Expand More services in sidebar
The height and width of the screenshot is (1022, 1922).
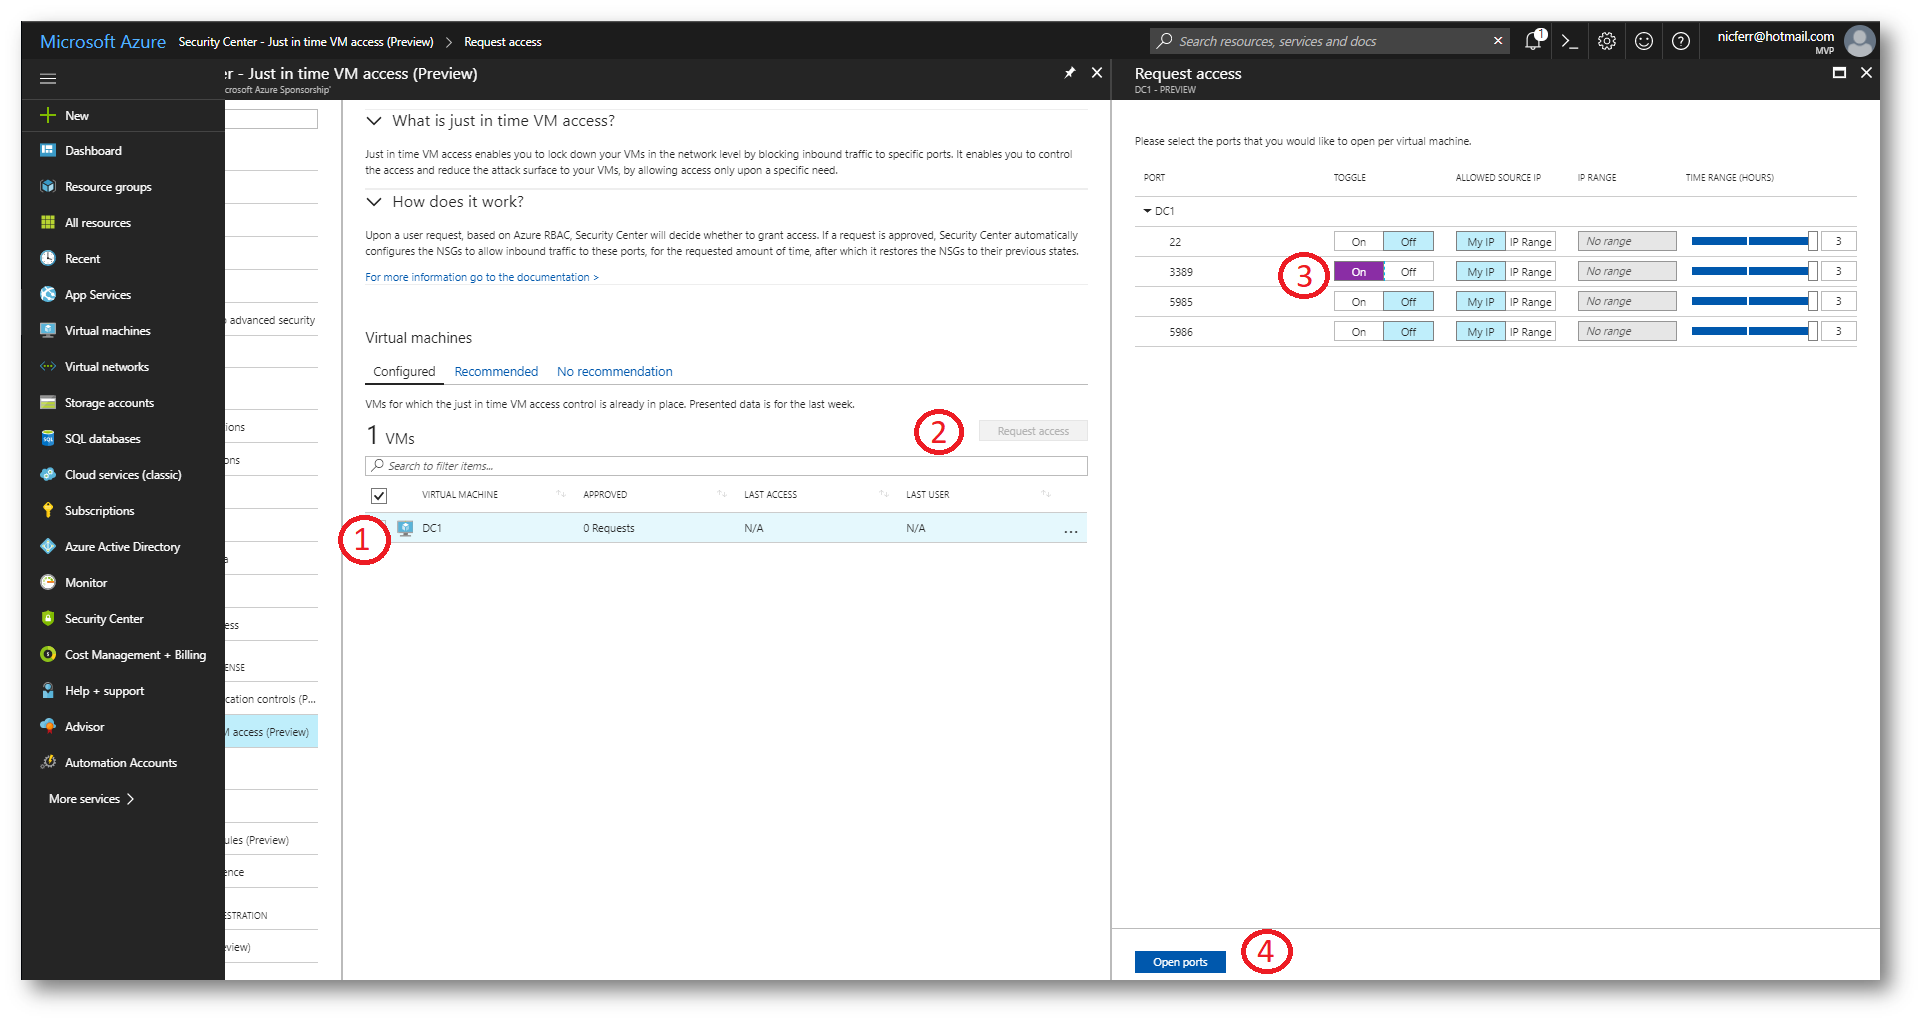(x=91, y=799)
